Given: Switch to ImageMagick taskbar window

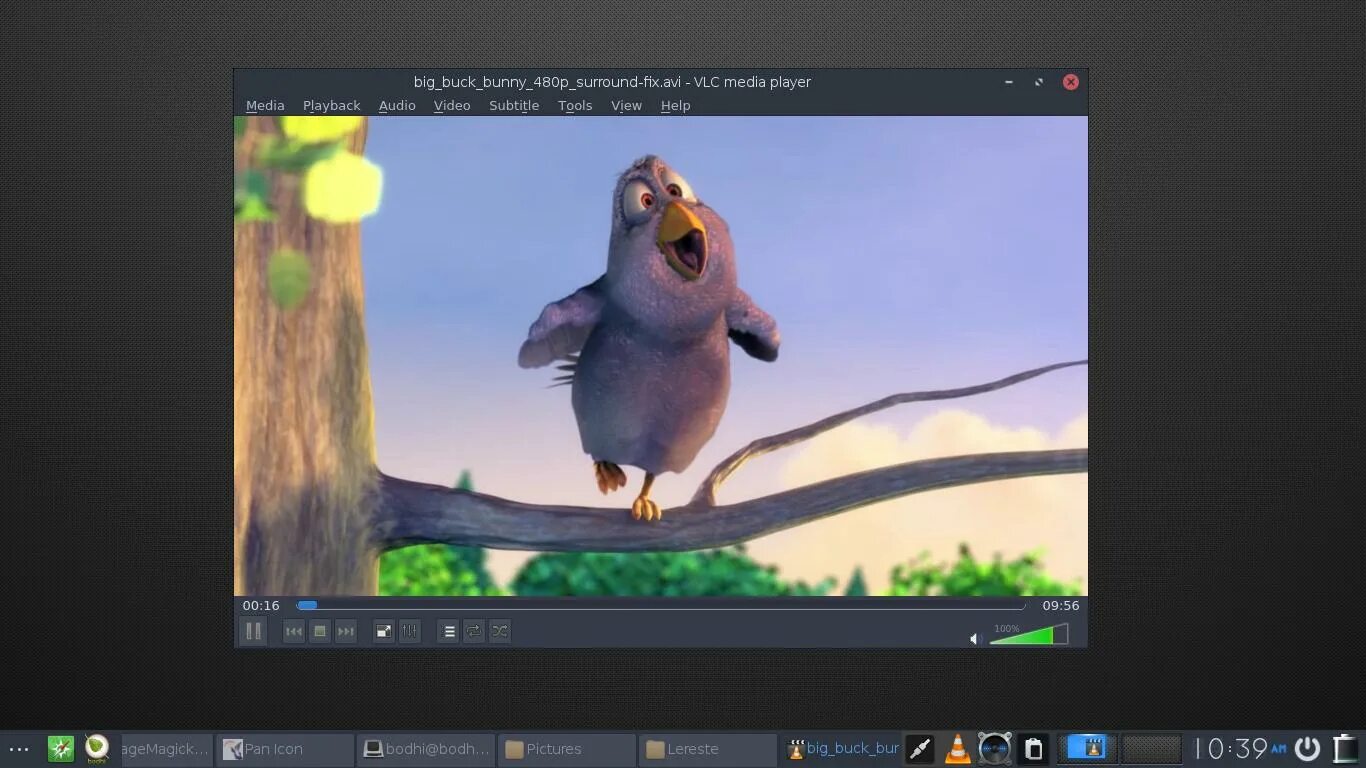Looking at the screenshot, I should pos(165,748).
